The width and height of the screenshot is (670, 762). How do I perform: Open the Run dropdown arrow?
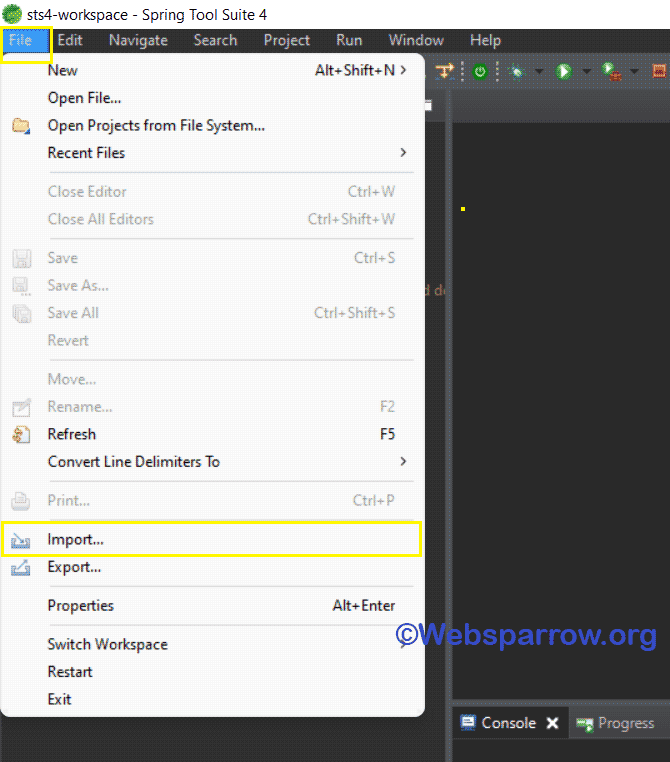(x=586, y=71)
